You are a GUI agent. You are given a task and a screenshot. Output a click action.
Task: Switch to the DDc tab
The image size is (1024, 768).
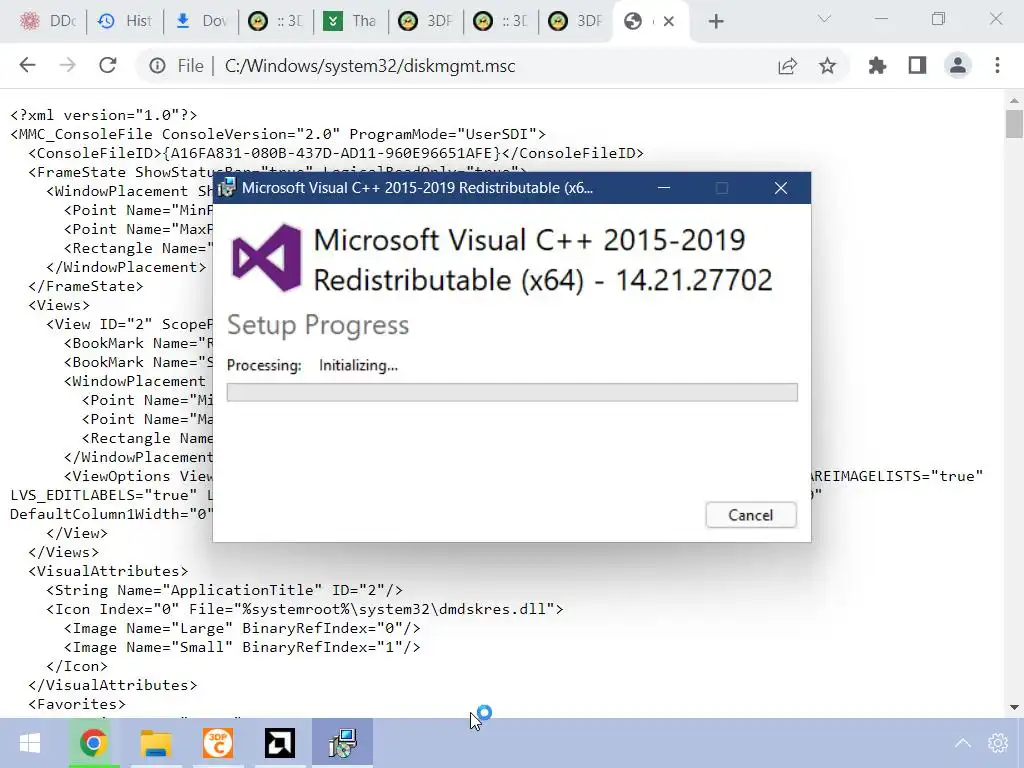[x=49, y=22]
